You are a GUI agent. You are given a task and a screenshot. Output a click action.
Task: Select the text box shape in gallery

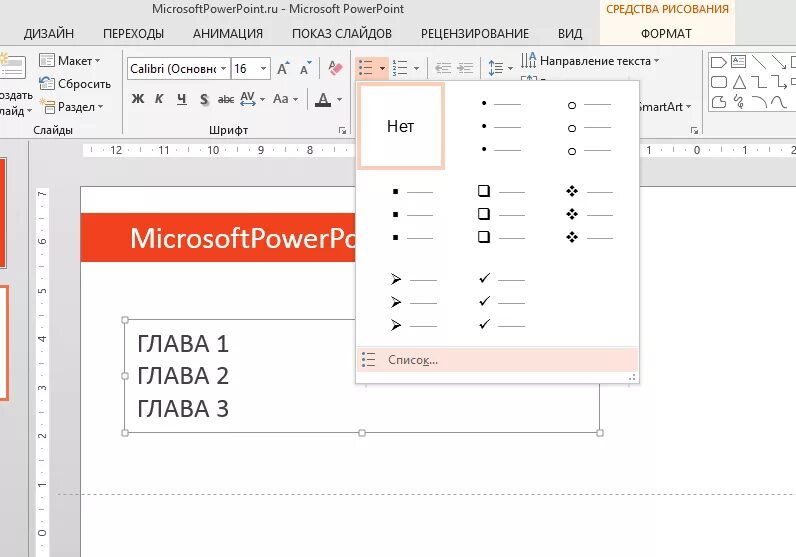(738, 62)
